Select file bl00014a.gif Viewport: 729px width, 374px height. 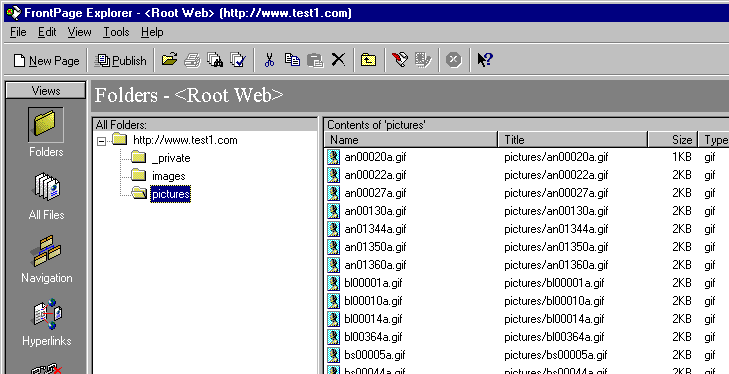pyautogui.click(x=373, y=319)
